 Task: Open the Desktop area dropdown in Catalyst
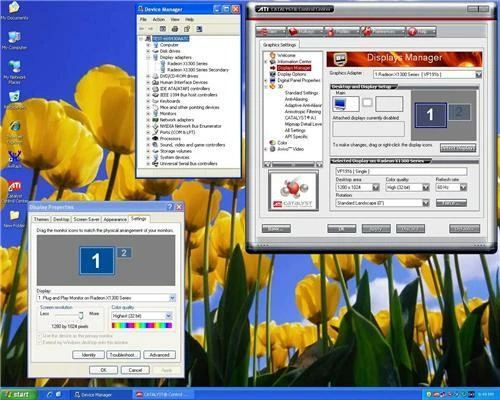376,187
